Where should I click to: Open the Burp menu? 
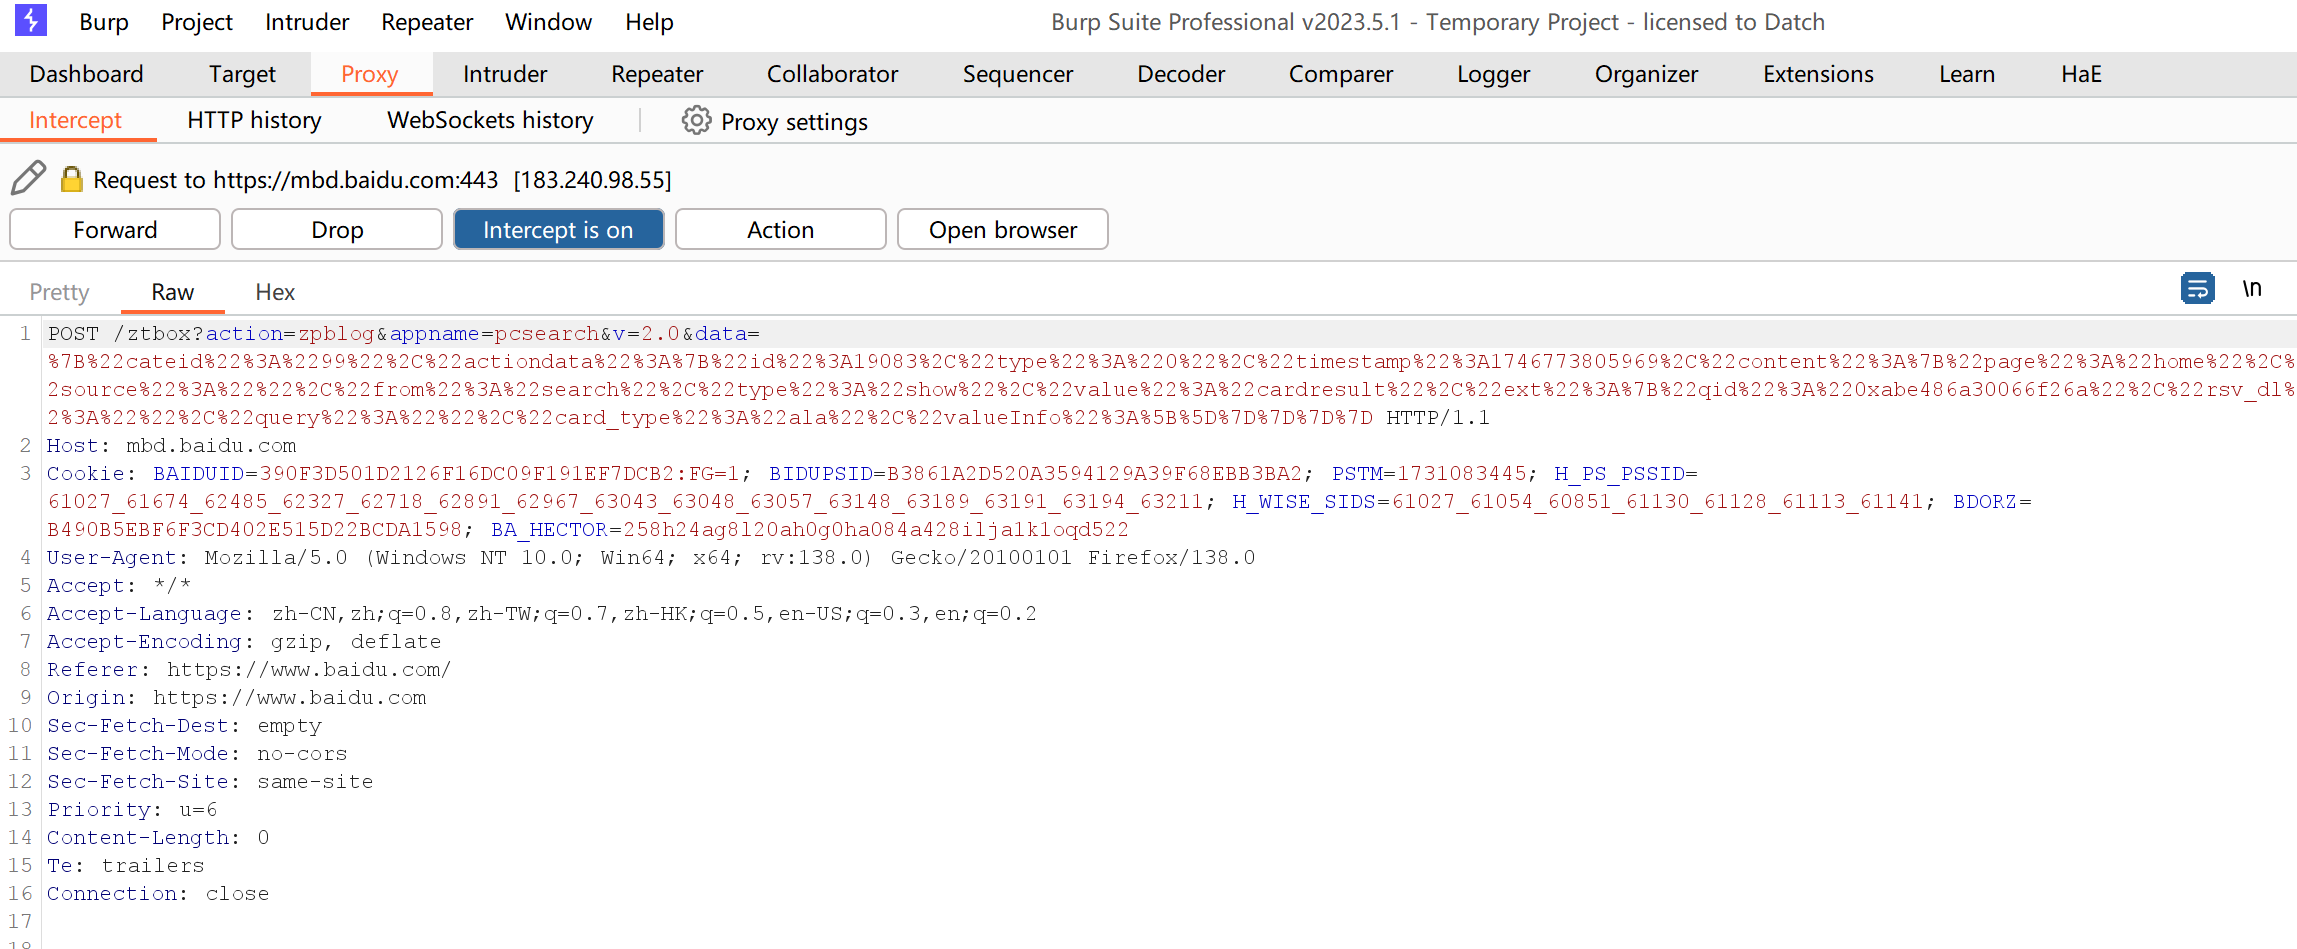click(104, 22)
